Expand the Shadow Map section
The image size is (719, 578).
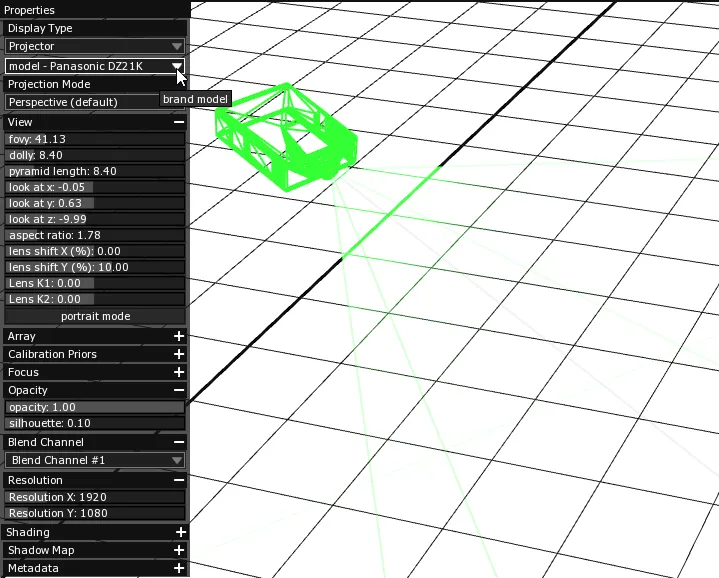pyautogui.click(x=179, y=550)
